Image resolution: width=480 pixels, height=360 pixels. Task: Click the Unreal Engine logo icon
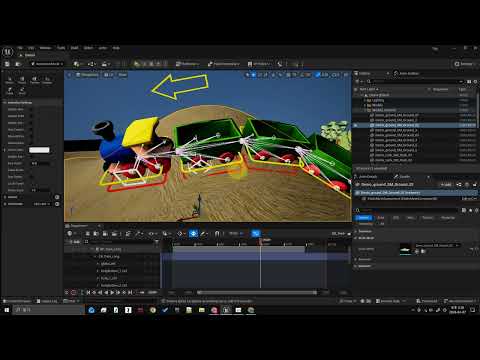(7, 52)
